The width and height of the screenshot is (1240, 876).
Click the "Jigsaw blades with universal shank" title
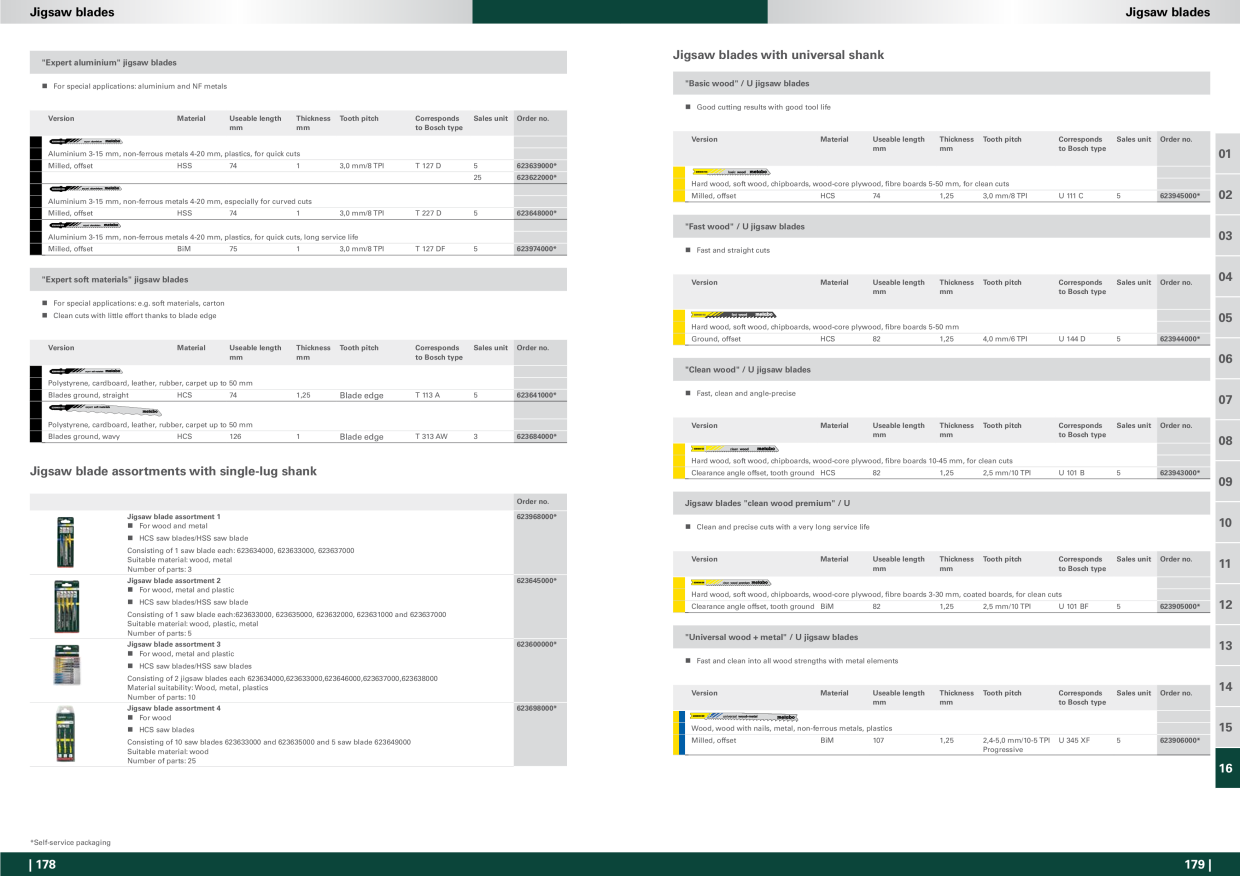779,56
